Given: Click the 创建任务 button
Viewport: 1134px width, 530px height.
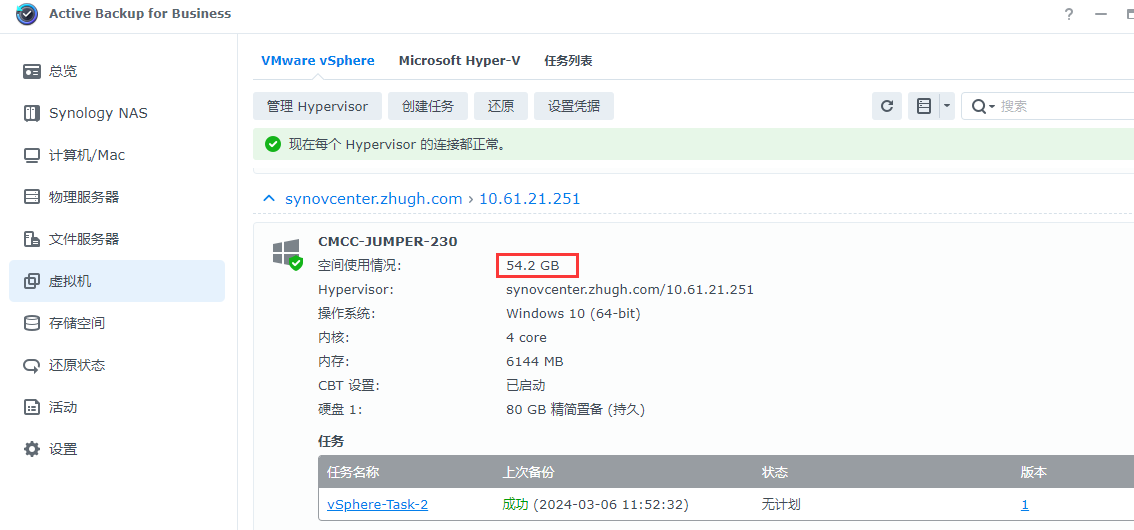Looking at the screenshot, I should 428,106.
